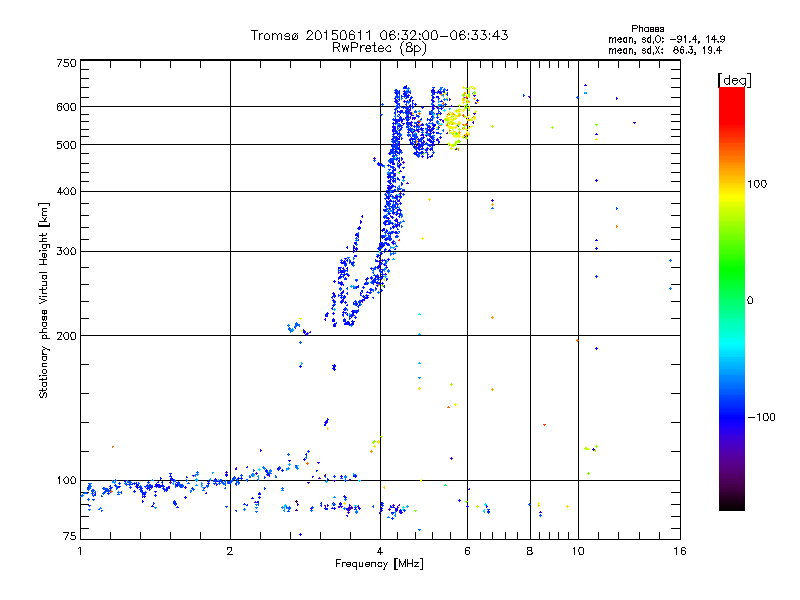Click the y-axis '600' tick label

click(66, 107)
